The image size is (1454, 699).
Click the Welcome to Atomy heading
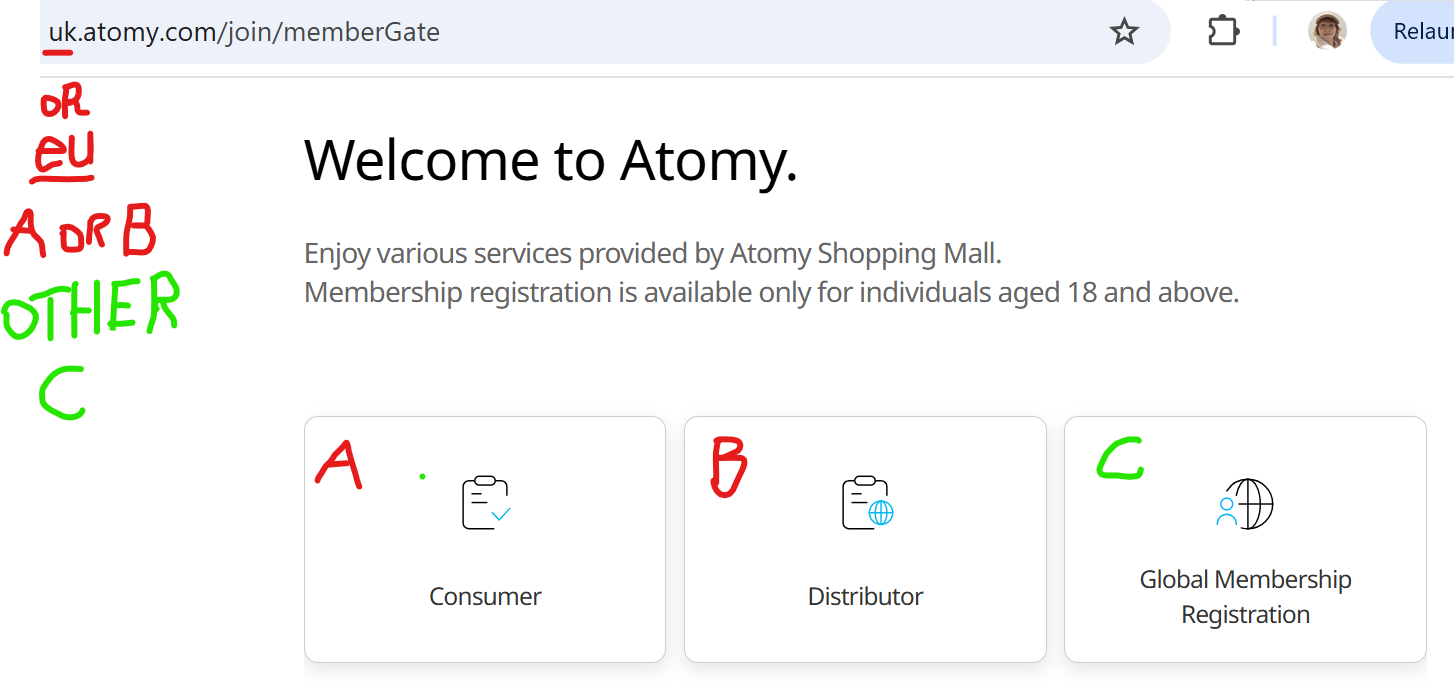550,160
